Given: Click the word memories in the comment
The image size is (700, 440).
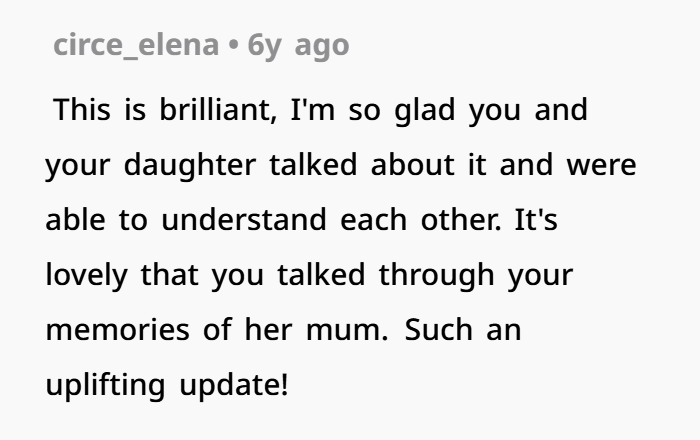Looking at the screenshot, I should point(117,330).
